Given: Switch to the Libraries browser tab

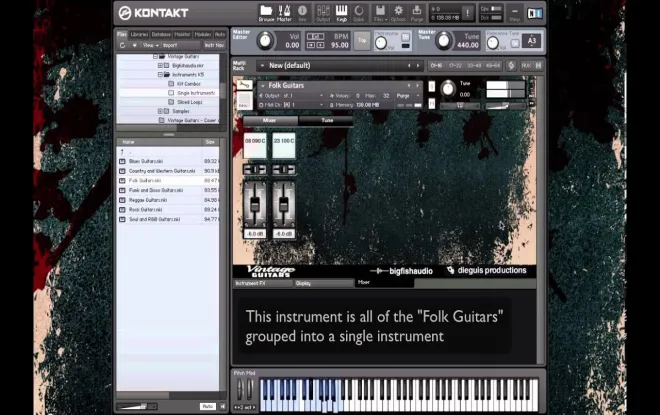Looking at the screenshot, I should click(x=139, y=34).
